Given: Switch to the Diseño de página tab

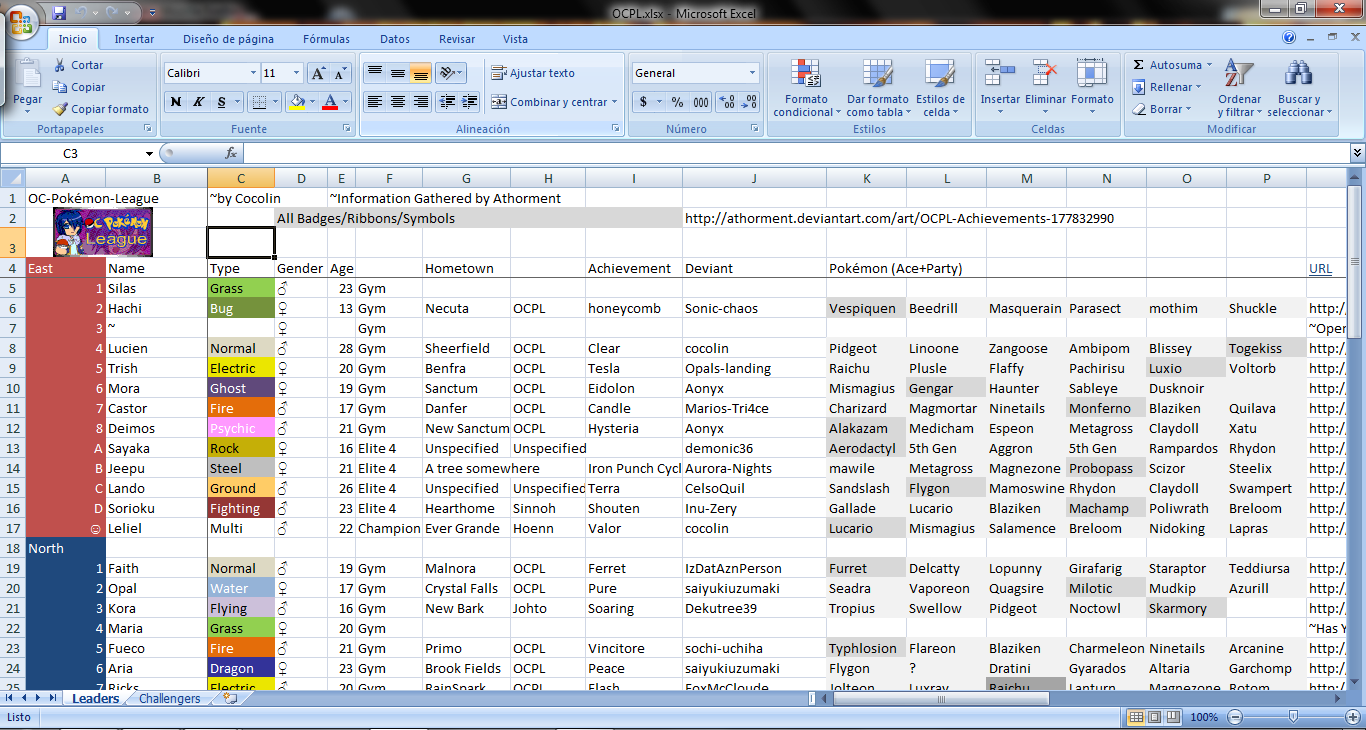Looking at the screenshot, I should pos(228,39).
